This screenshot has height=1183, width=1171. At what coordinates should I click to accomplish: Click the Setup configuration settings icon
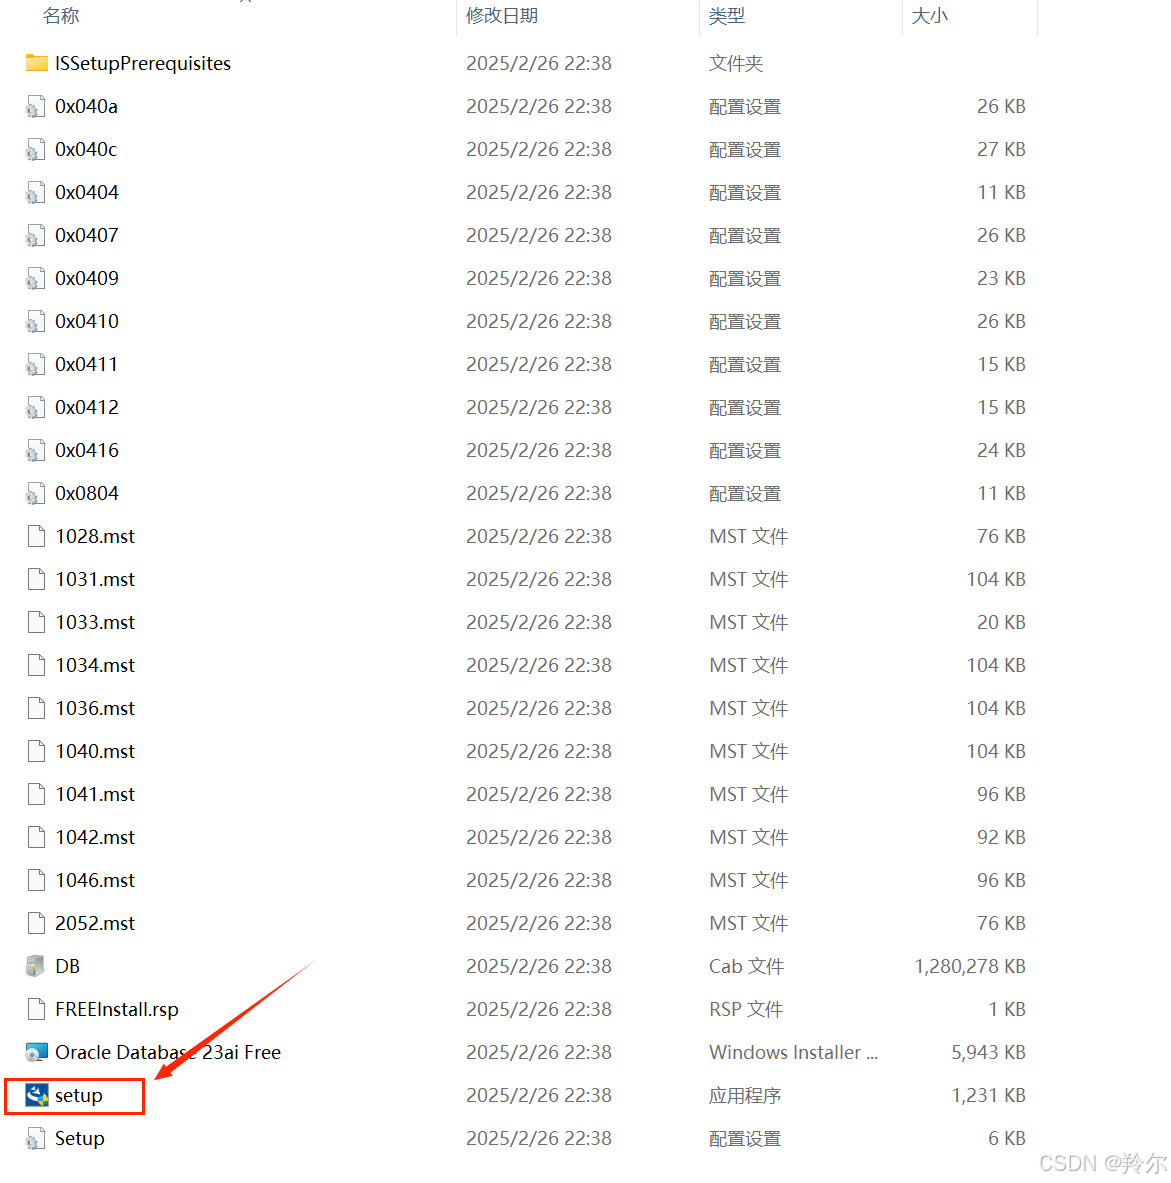pos(35,1138)
